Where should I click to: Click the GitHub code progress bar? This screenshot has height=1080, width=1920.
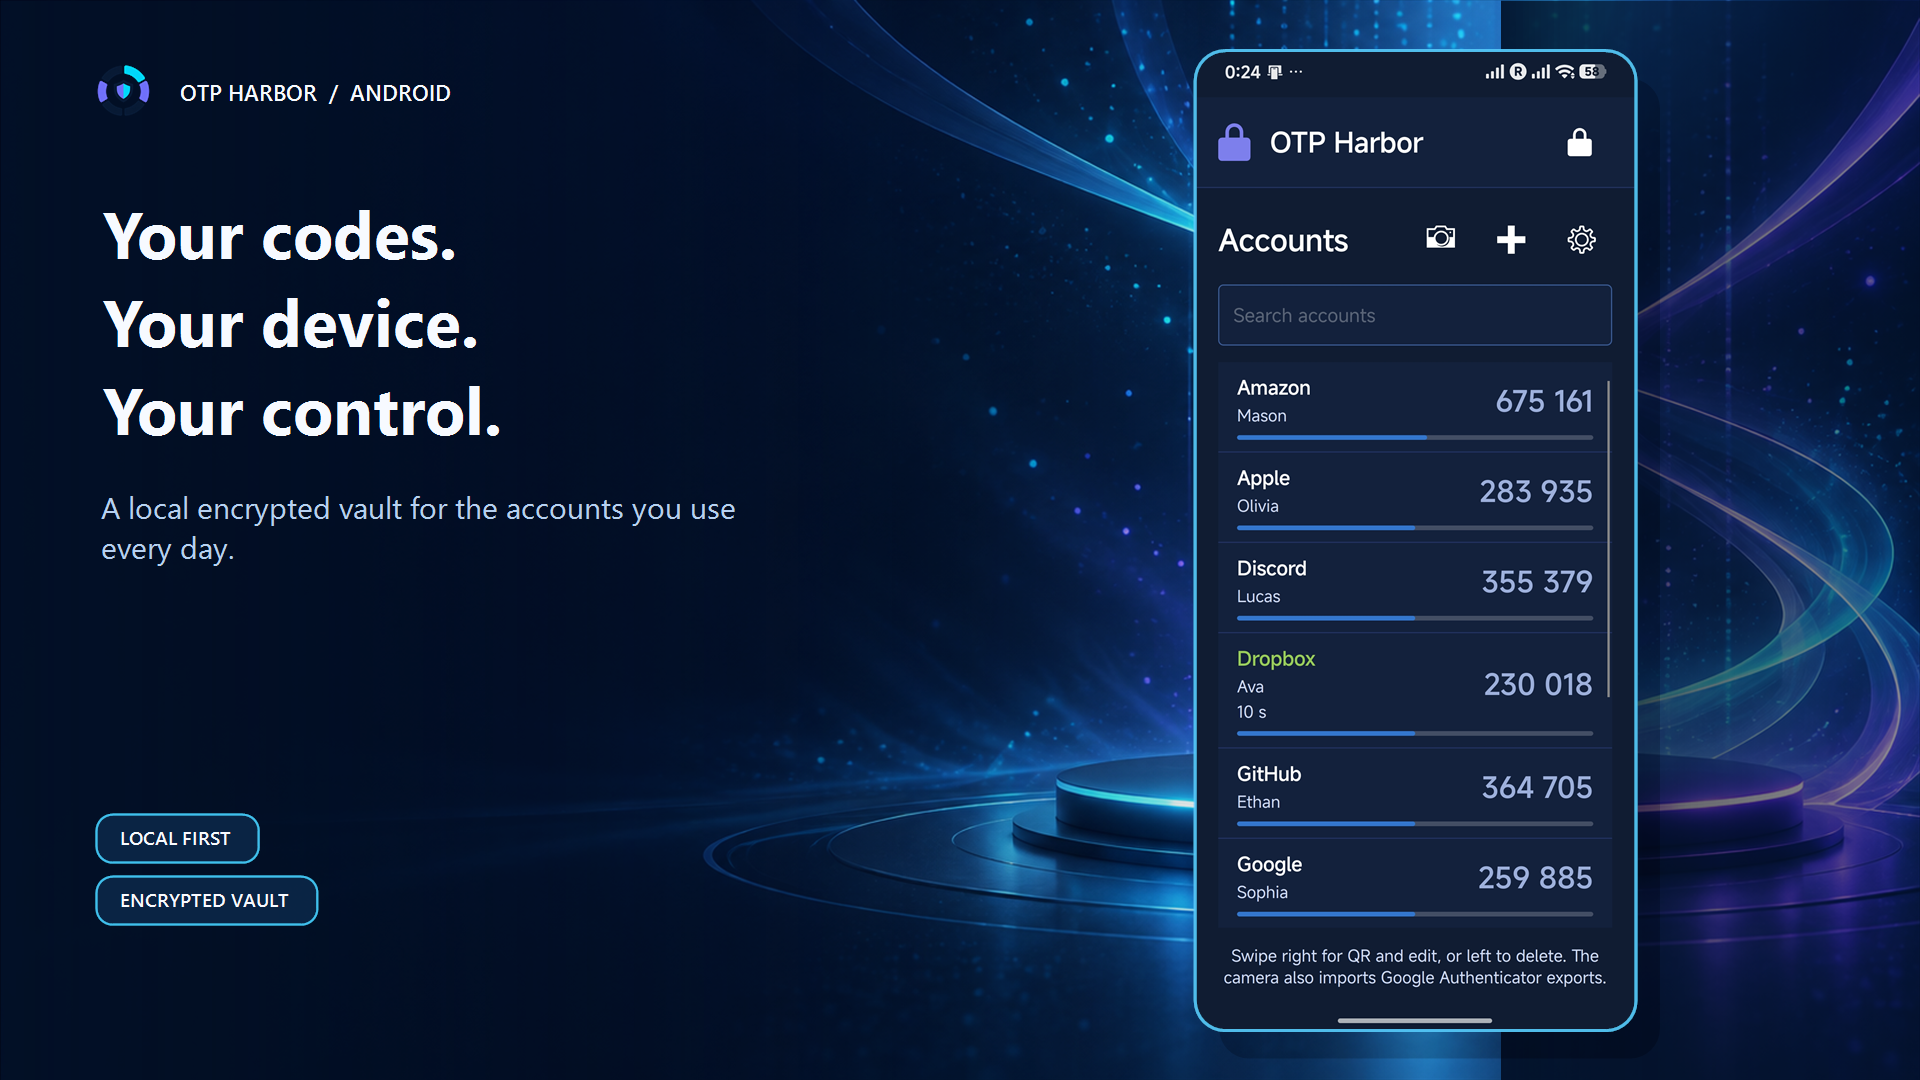point(1414,823)
